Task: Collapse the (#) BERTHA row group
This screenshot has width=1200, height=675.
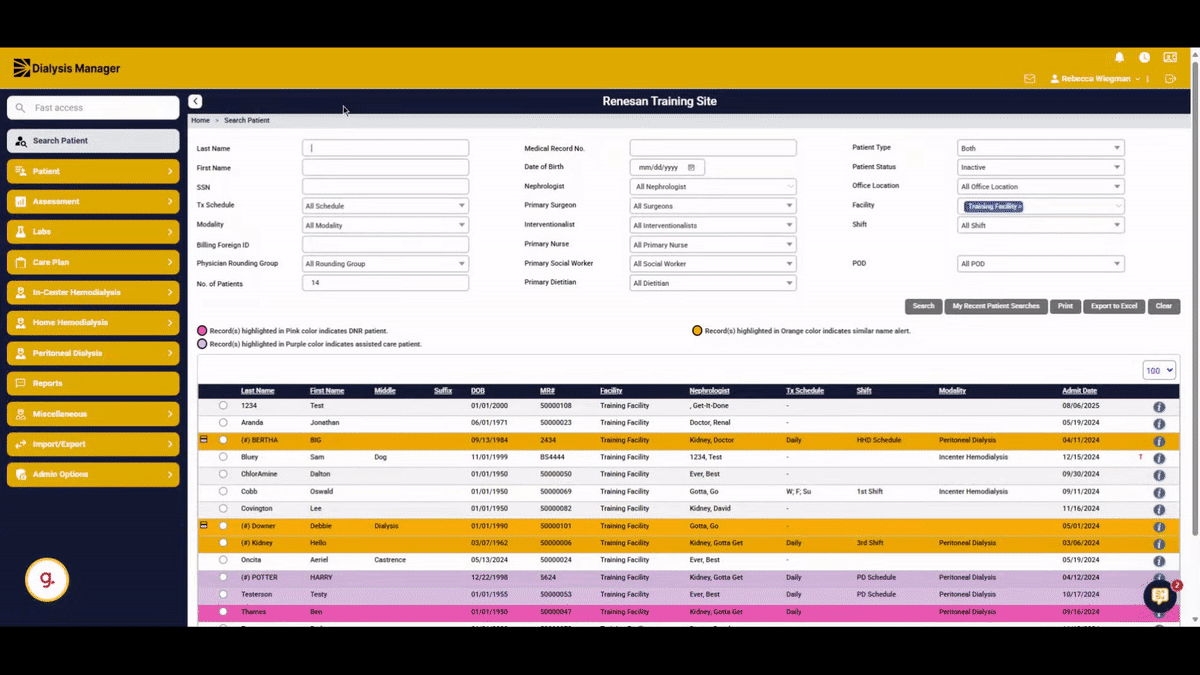Action: tap(204, 440)
